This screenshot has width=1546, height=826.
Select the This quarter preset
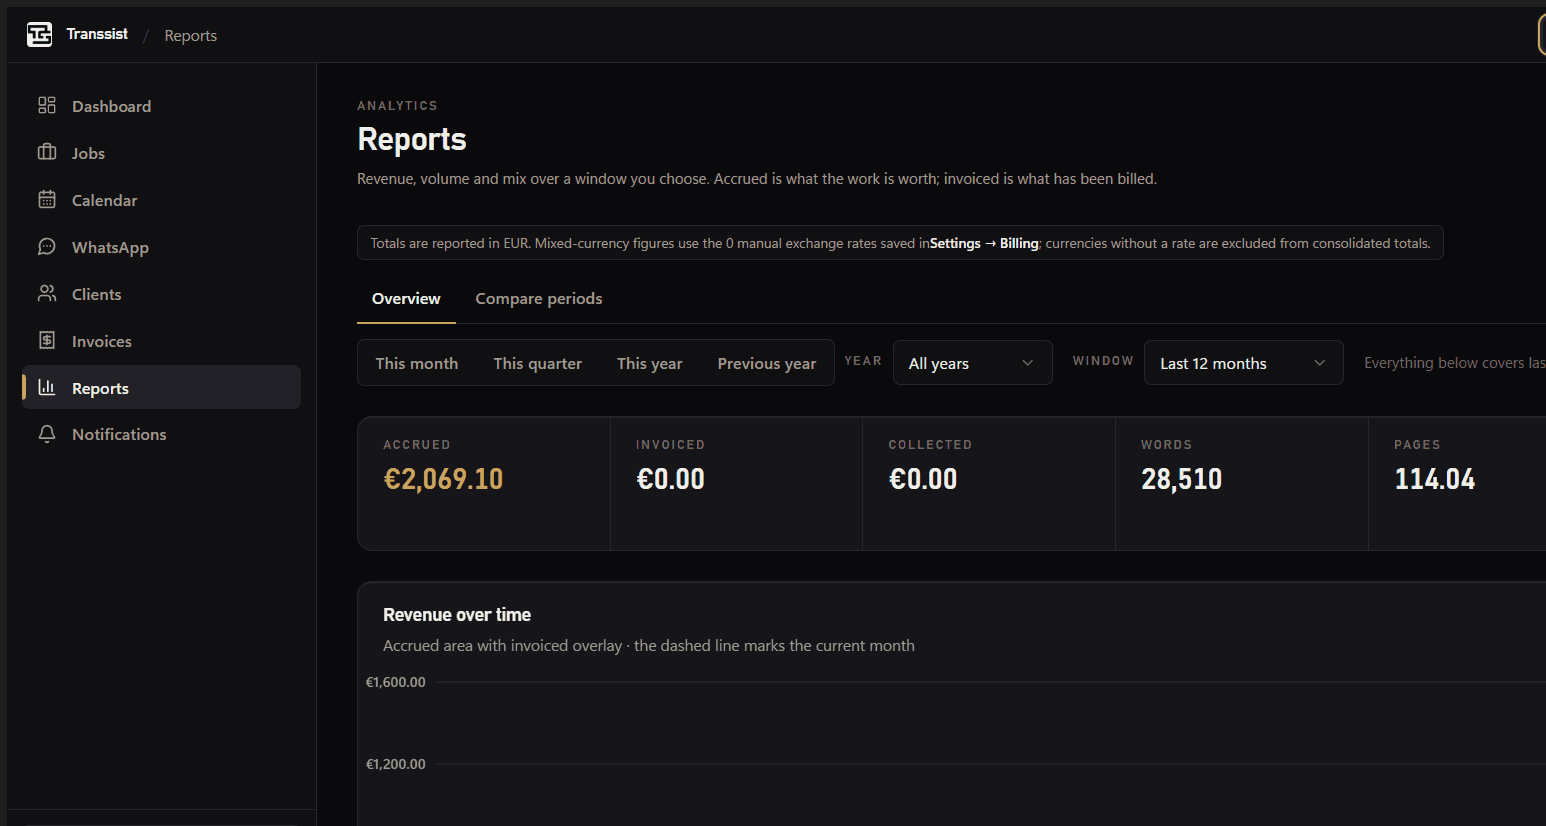538,364
